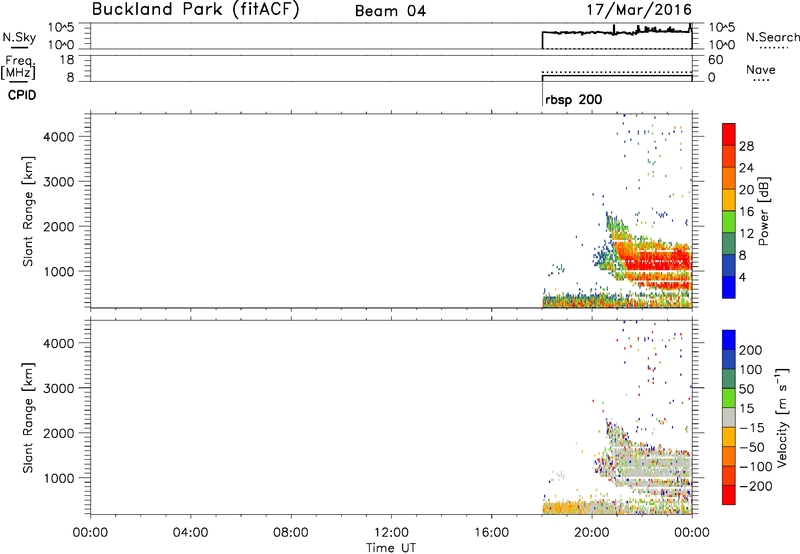Click the "Velocity [m s-1]" colorbar title

[782, 417]
